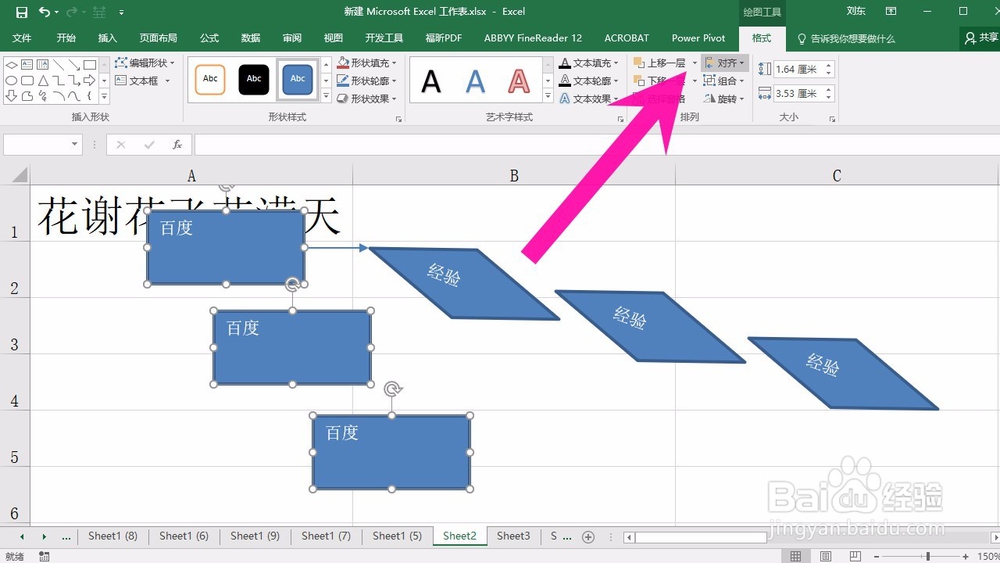This screenshot has height=563, width=1000.
Task: Expand the WordArt styles gallery
Action: [548, 97]
